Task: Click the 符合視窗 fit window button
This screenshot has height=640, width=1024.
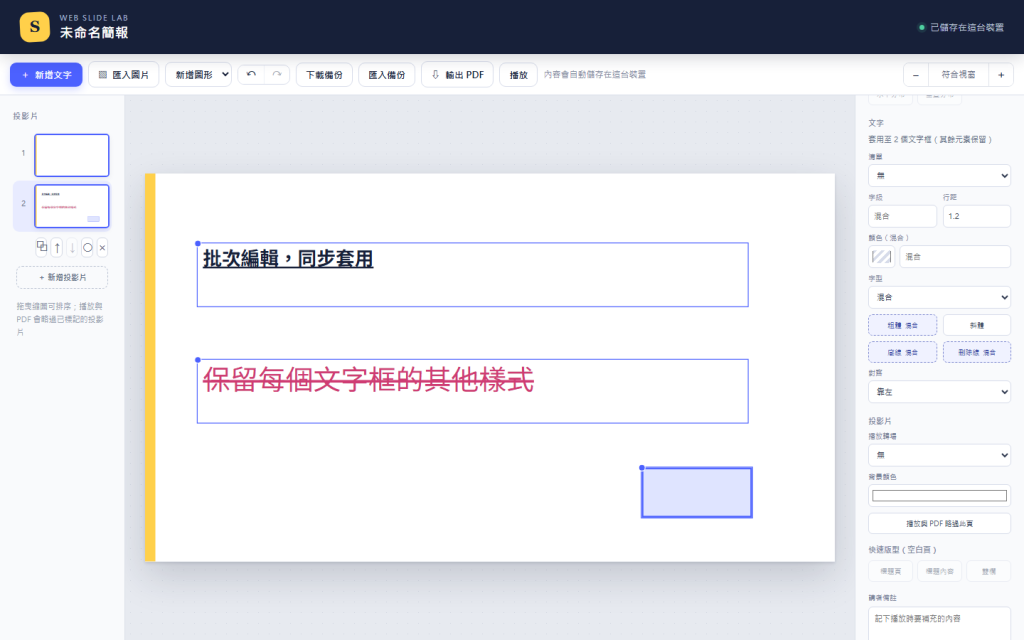Action: click(958, 74)
